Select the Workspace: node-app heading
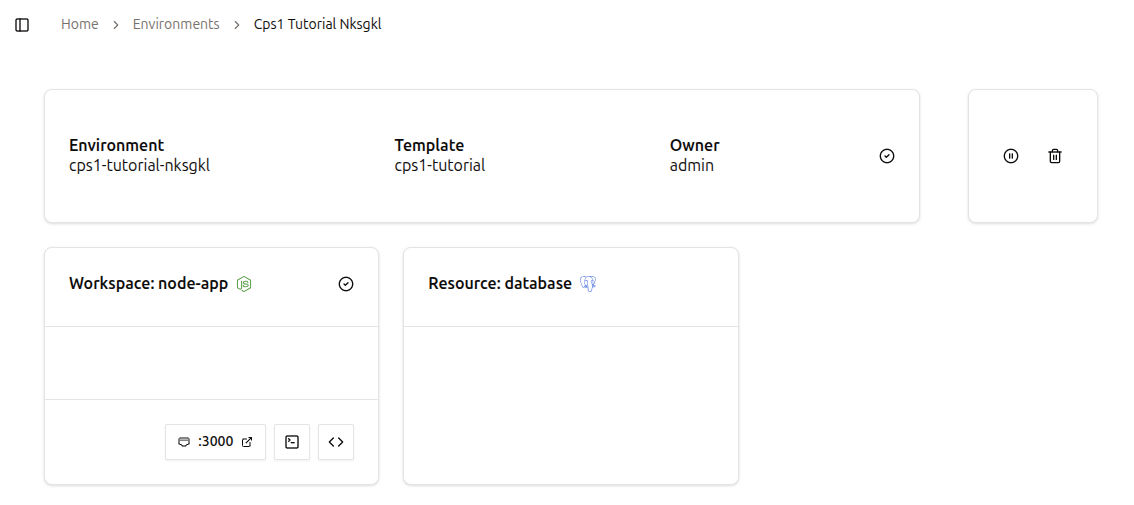 (148, 284)
